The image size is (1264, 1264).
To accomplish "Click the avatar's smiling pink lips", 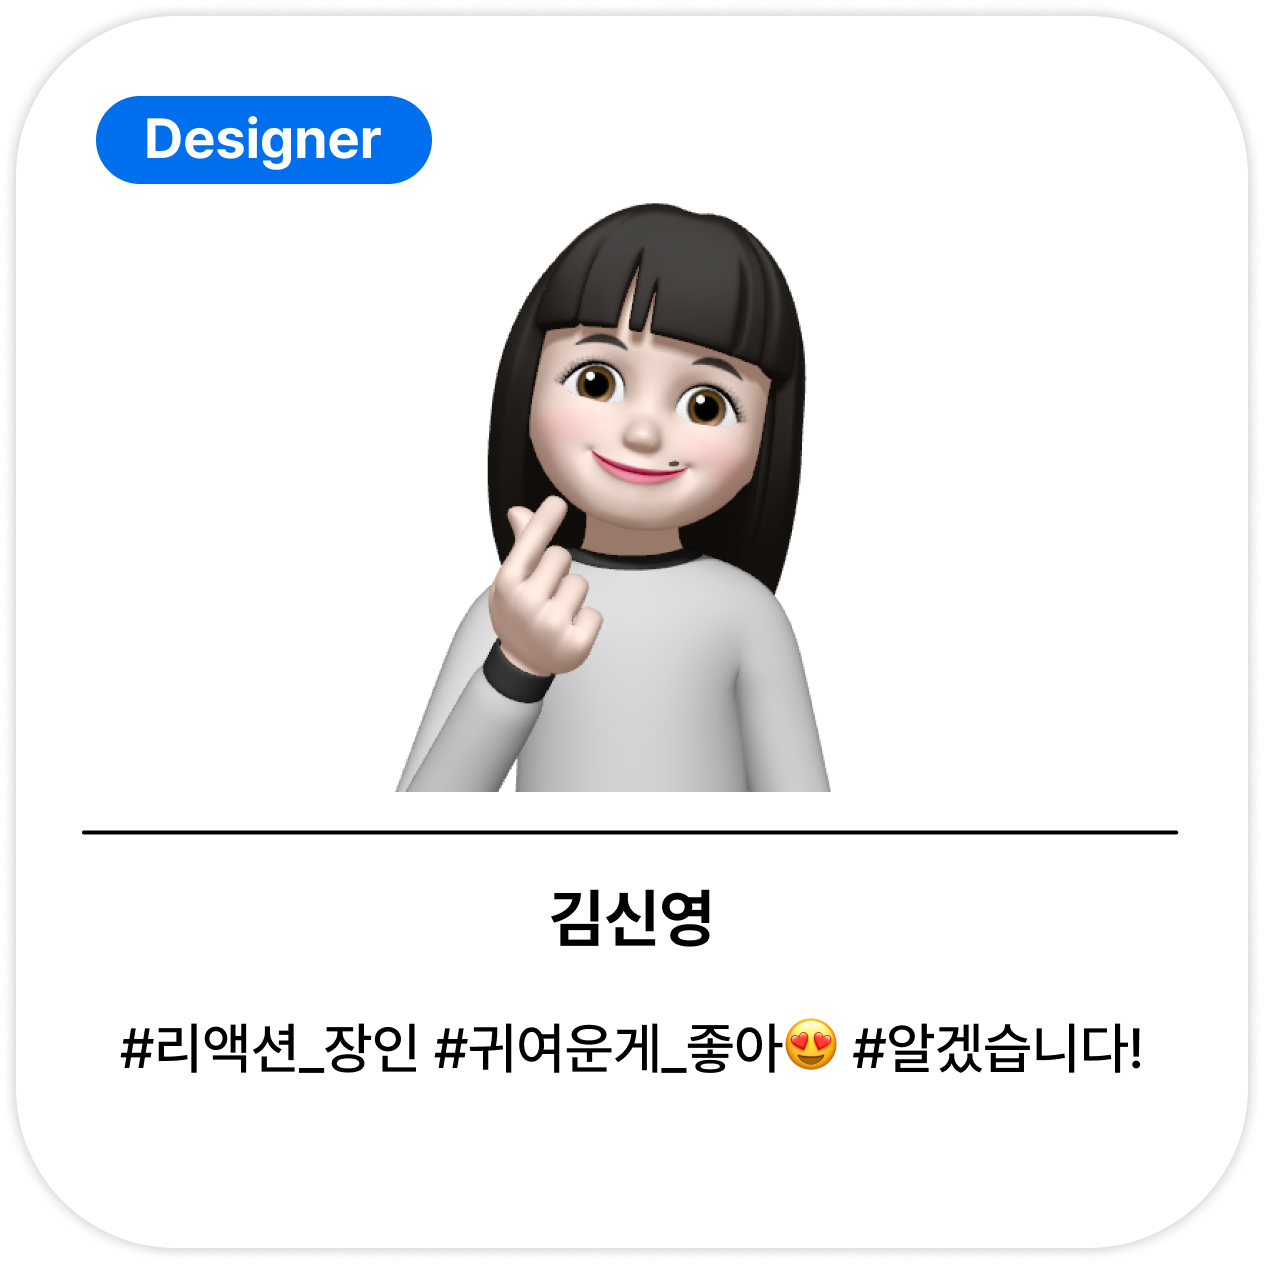I will tap(638, 467).
